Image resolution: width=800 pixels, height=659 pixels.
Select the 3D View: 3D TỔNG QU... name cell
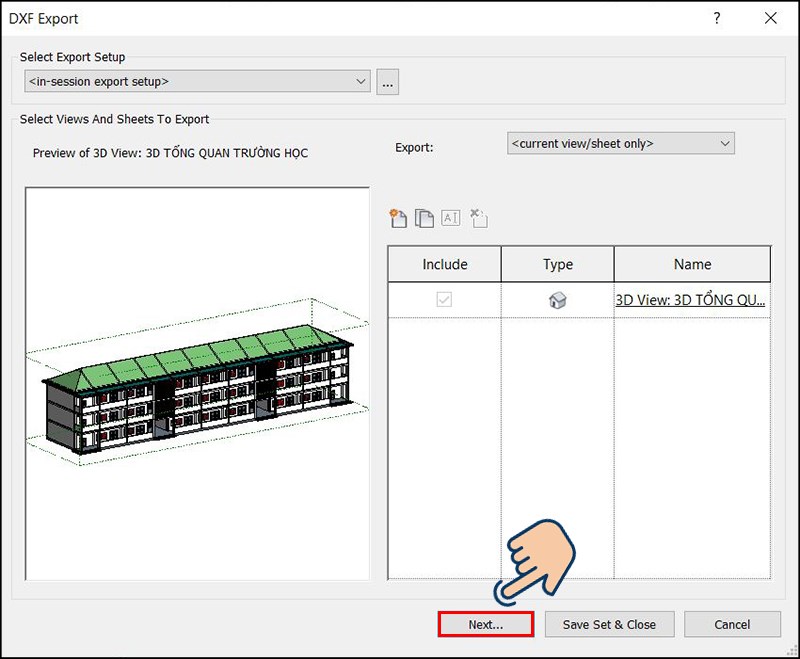(692, 300)
